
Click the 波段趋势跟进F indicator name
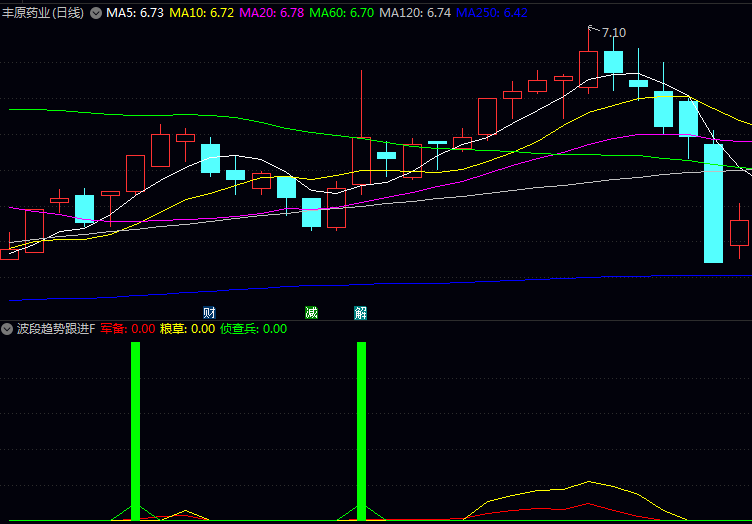[x=56, y=328]
